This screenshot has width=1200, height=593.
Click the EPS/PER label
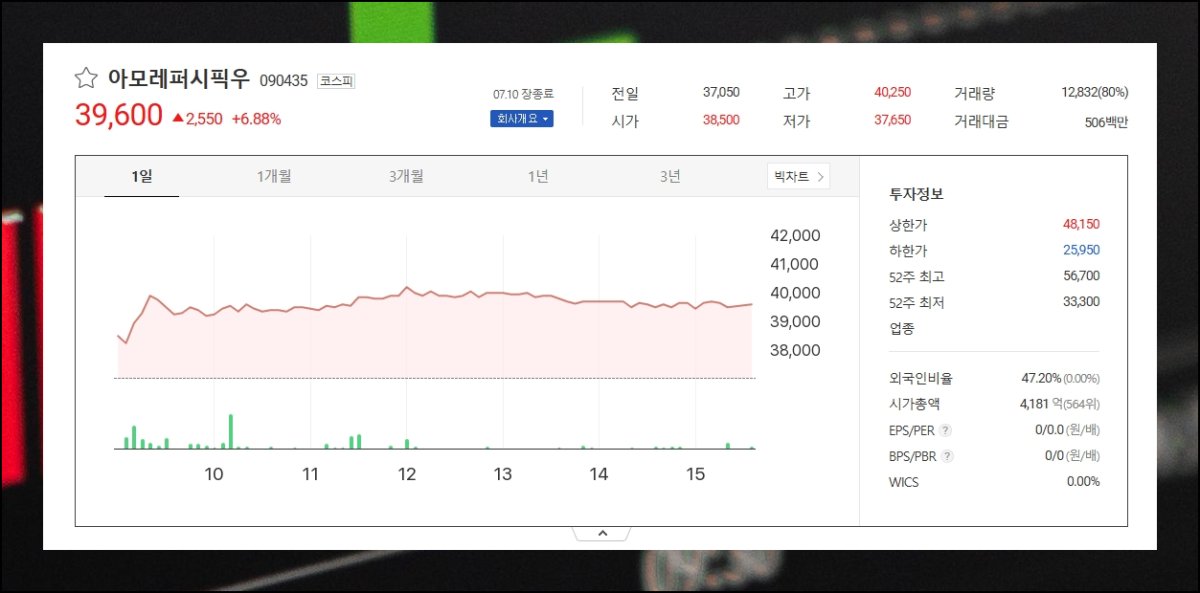click(912, 431)
